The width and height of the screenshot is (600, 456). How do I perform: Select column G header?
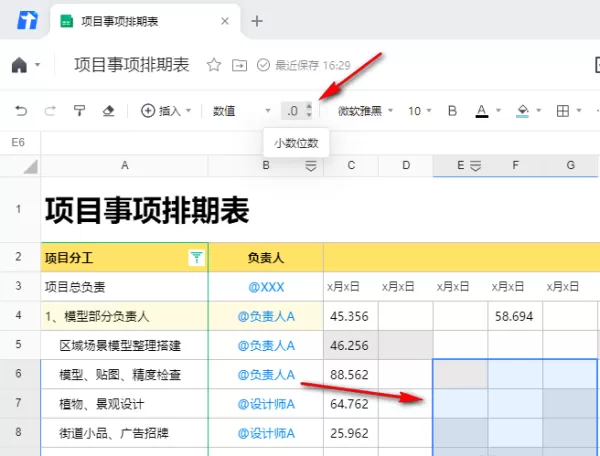coord(570,165)
